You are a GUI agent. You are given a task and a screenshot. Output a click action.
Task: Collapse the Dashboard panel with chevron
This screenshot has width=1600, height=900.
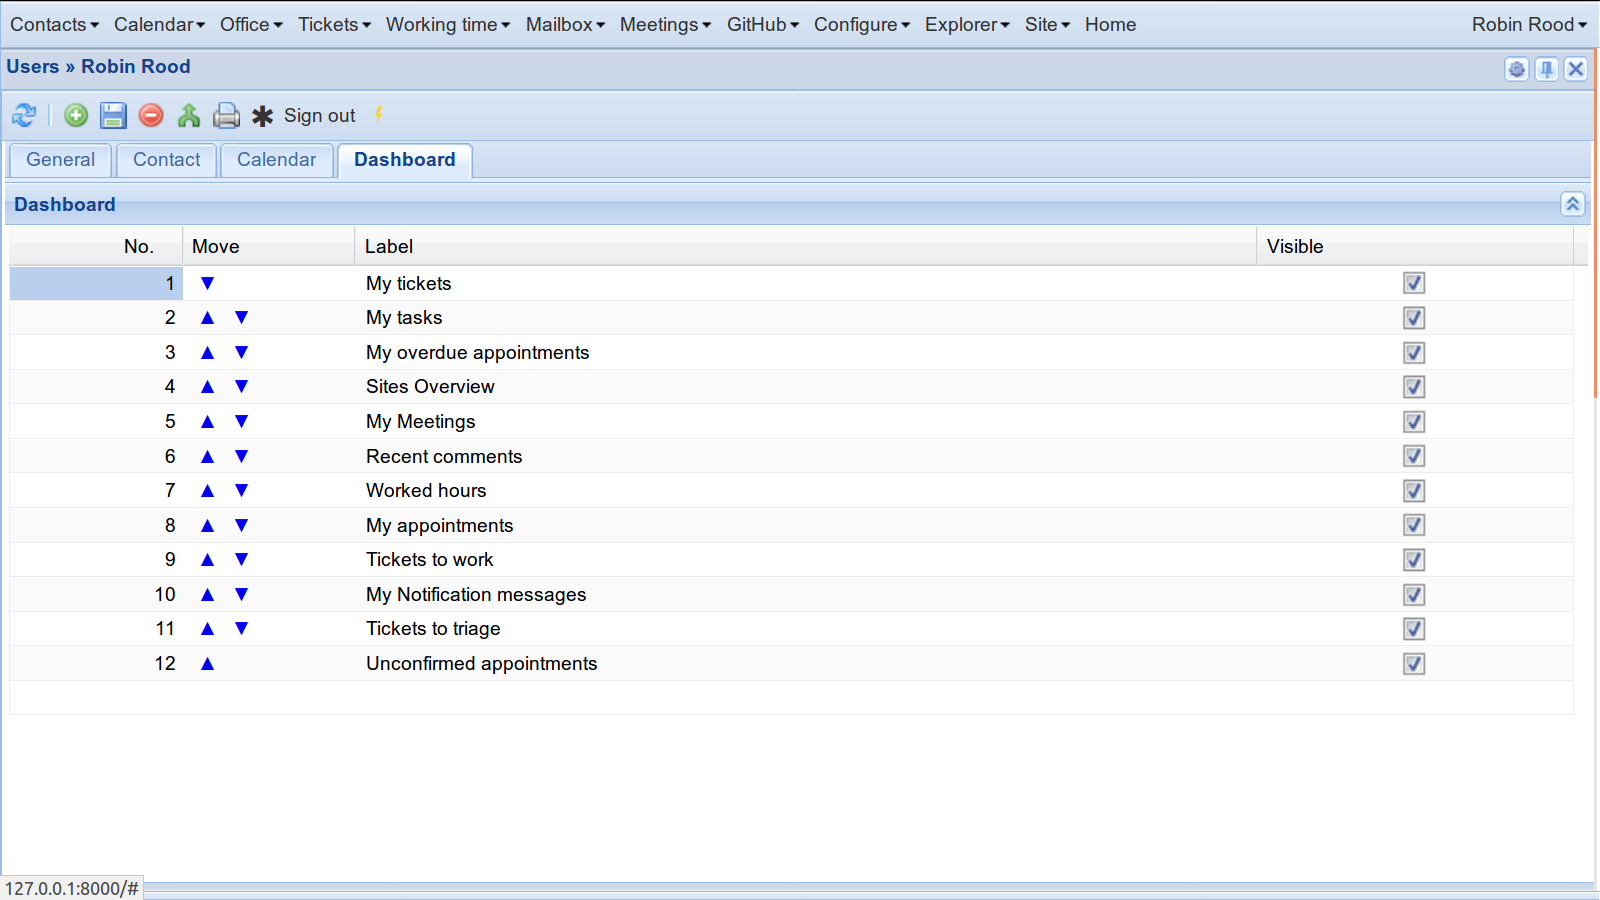(1573, 204)
